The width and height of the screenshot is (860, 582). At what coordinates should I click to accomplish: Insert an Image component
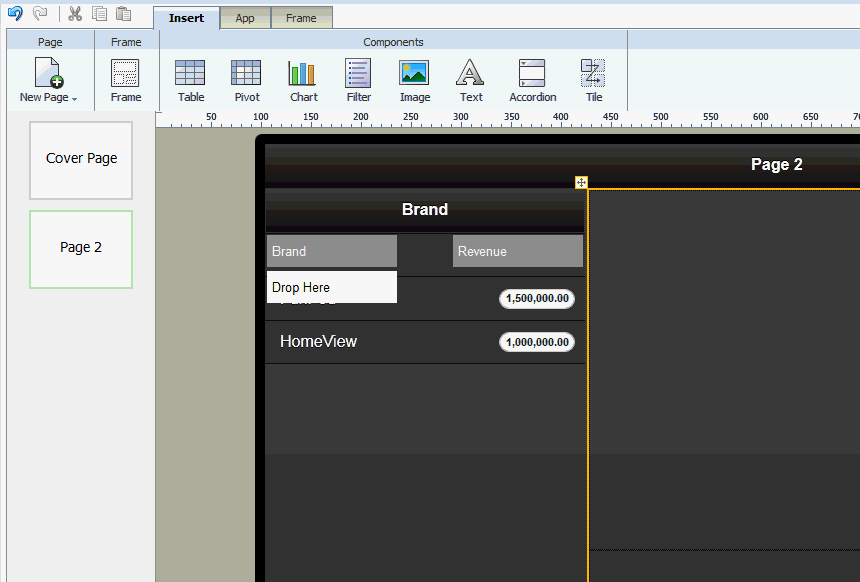coord(415,80)
